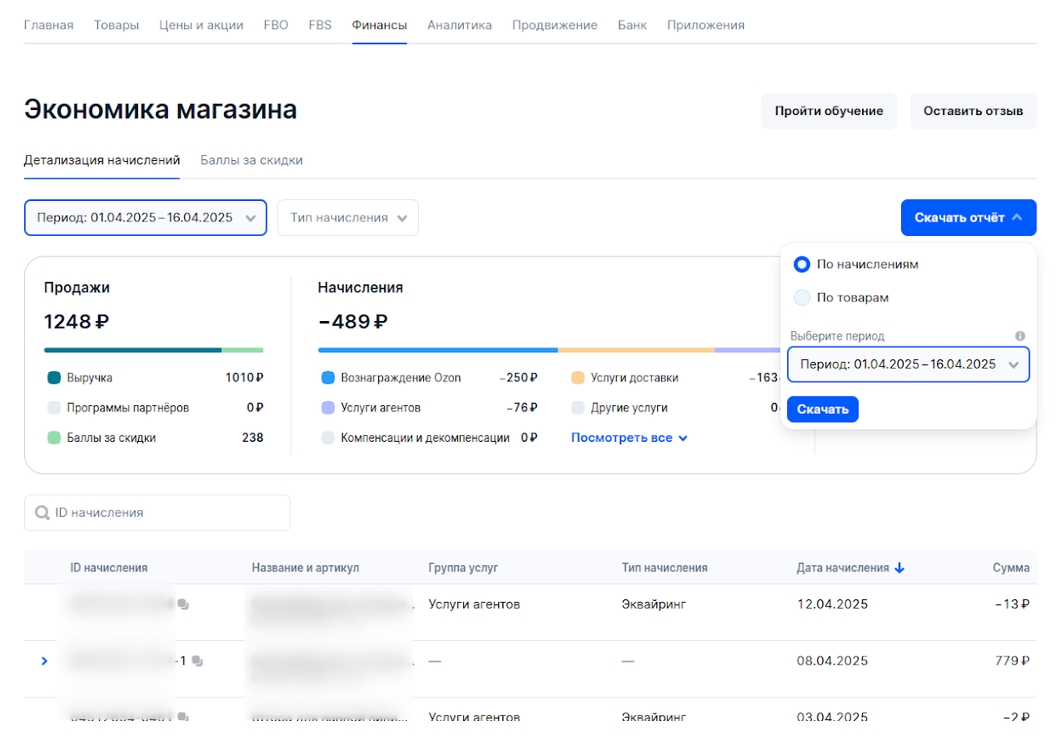This screenshot has height=751, width=1061.
Task: Switch to the FBS tab
Action: (320, 25)
